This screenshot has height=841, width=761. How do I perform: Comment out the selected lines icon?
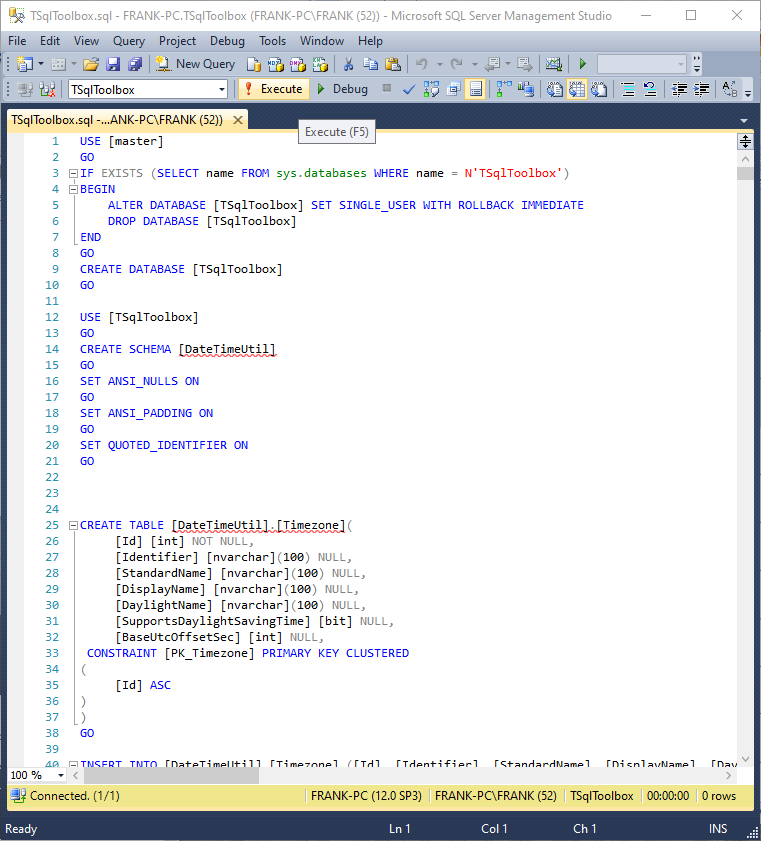(x=628, y=89)
